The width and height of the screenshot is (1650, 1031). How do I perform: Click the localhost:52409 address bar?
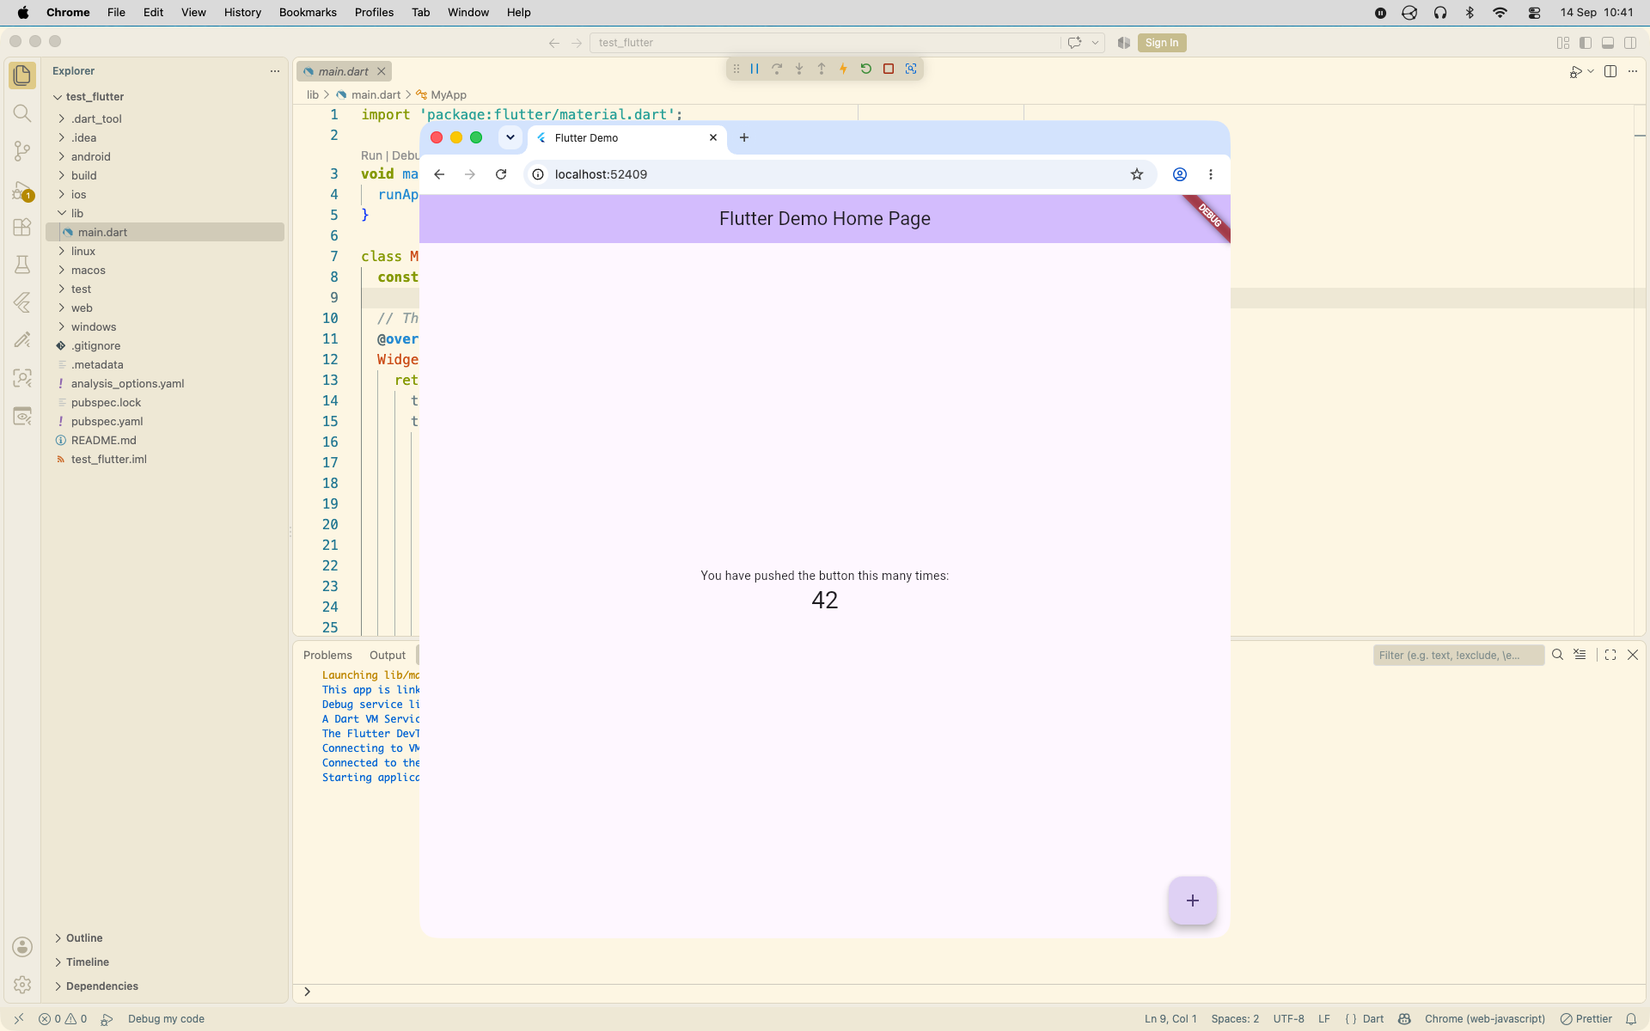coord(840,174)
